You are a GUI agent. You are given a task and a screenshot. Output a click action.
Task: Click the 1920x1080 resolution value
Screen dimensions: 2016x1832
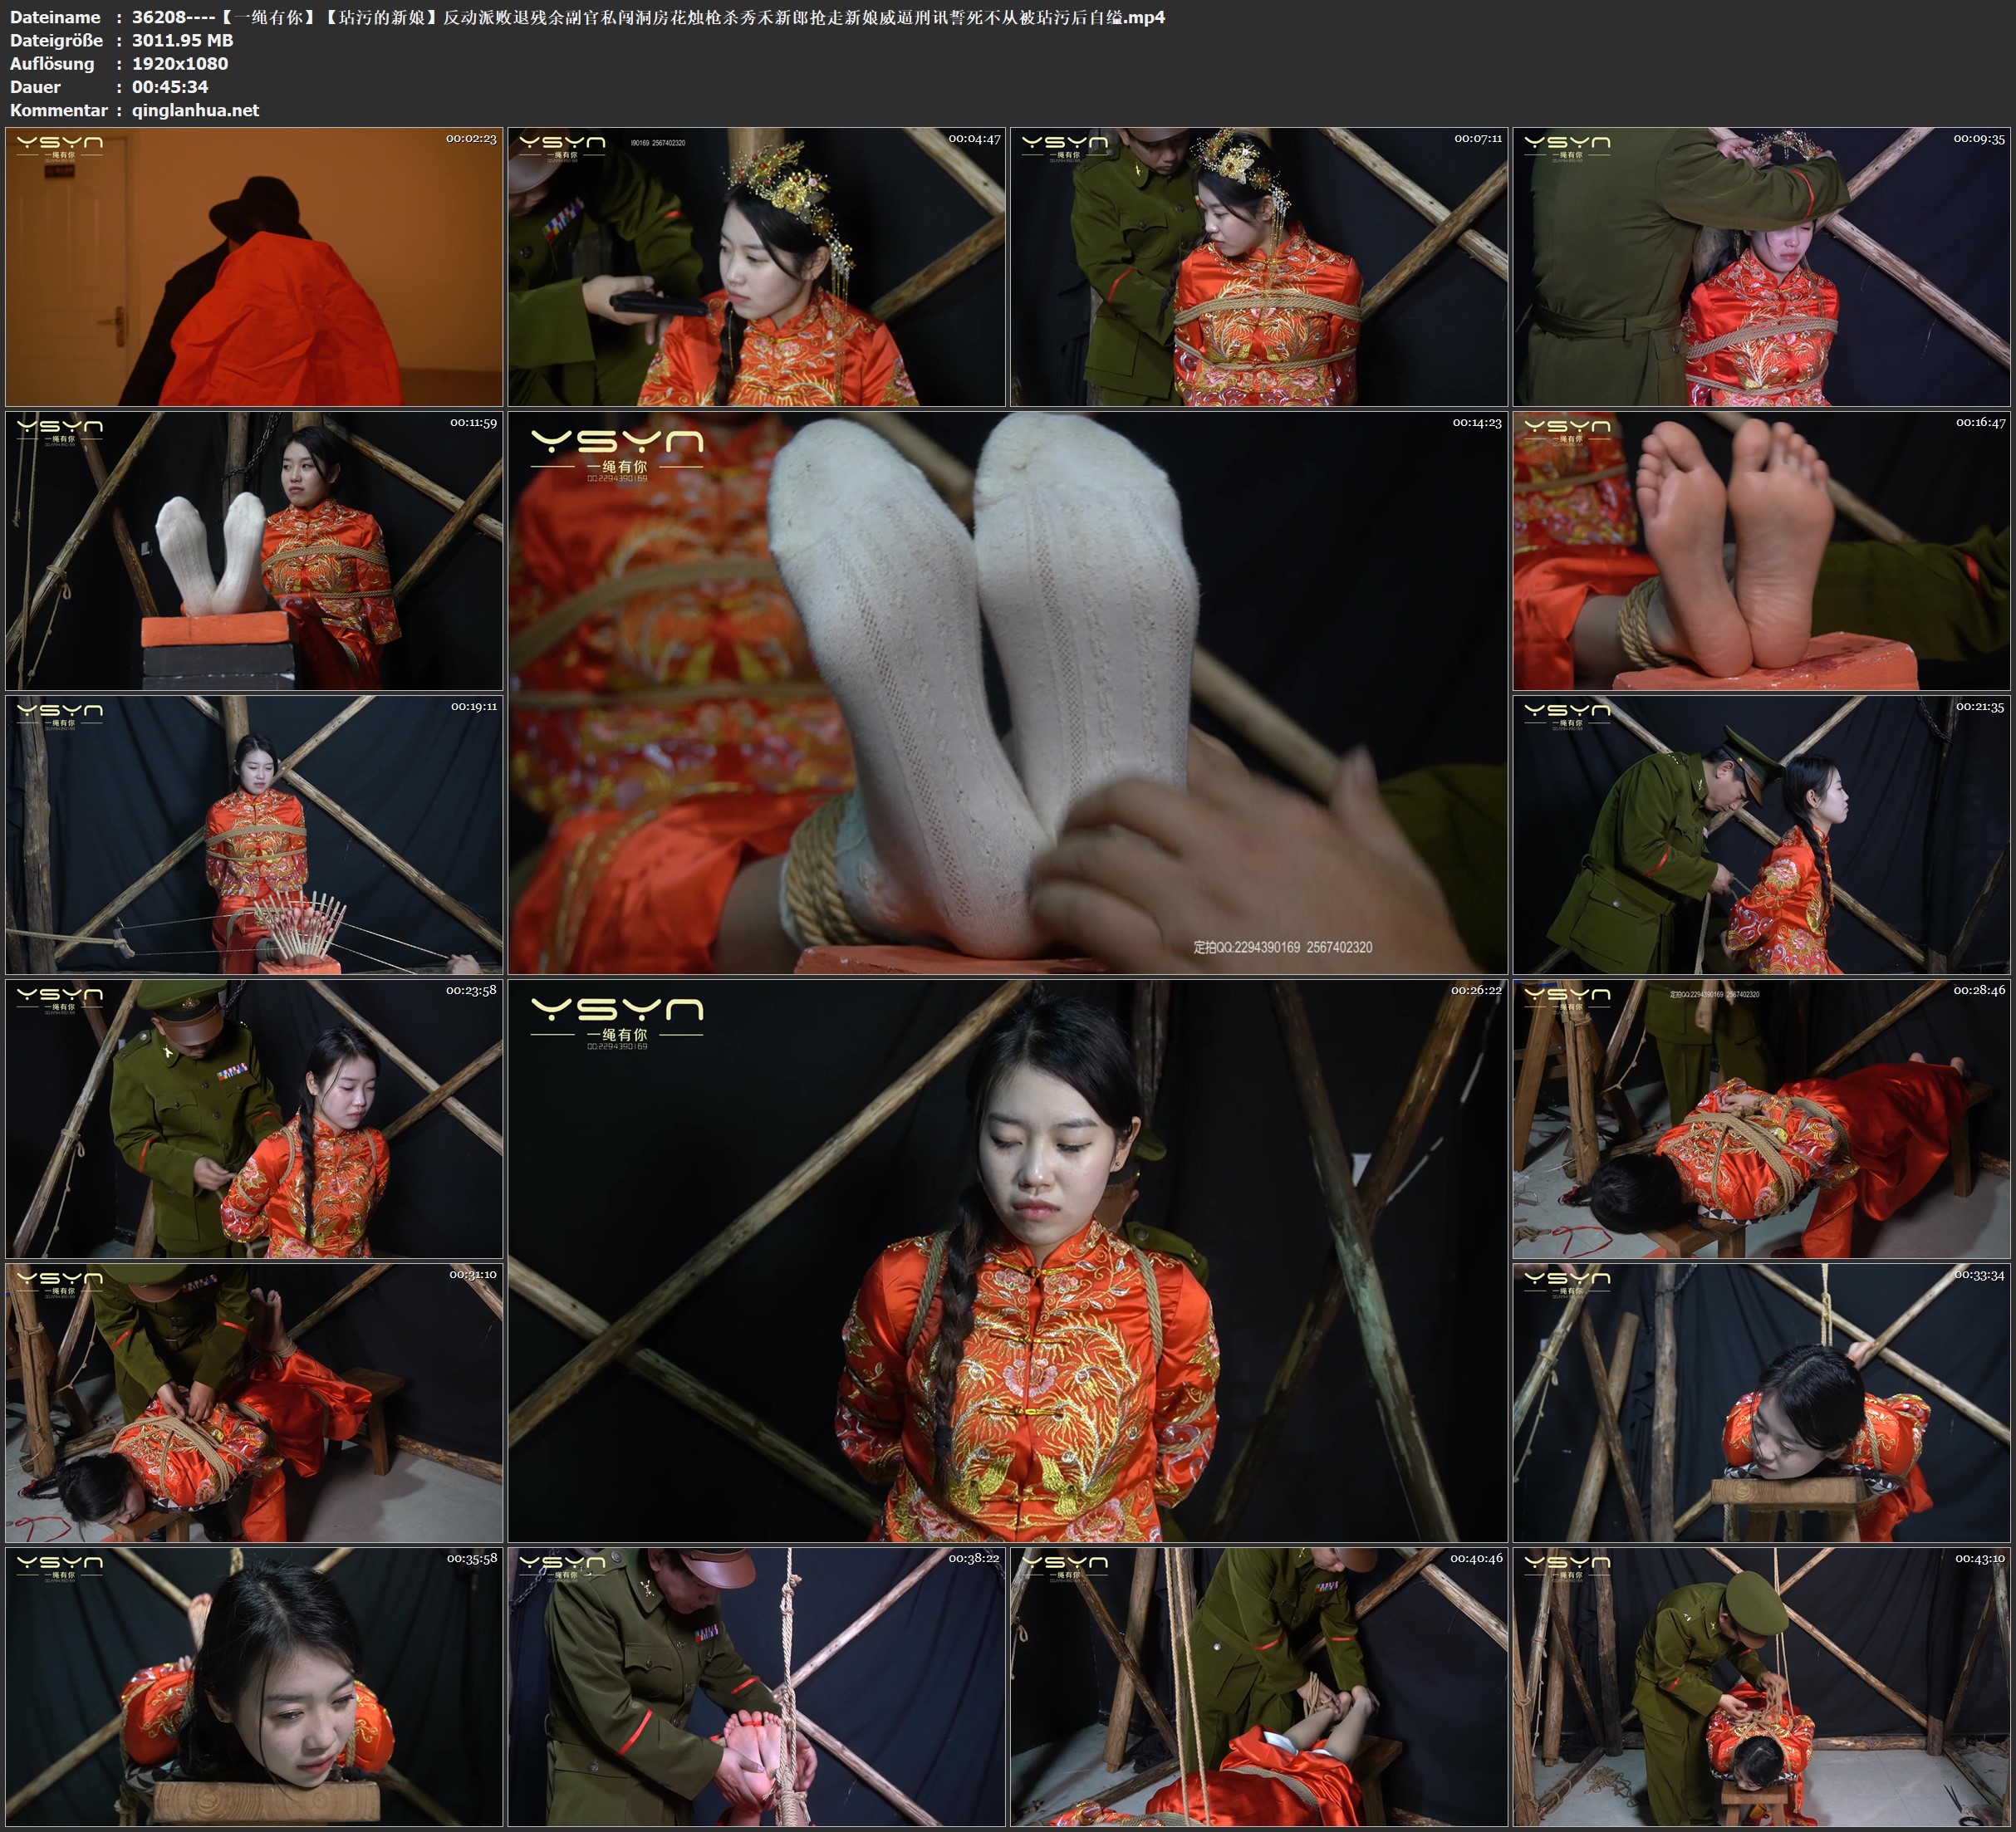180,63
